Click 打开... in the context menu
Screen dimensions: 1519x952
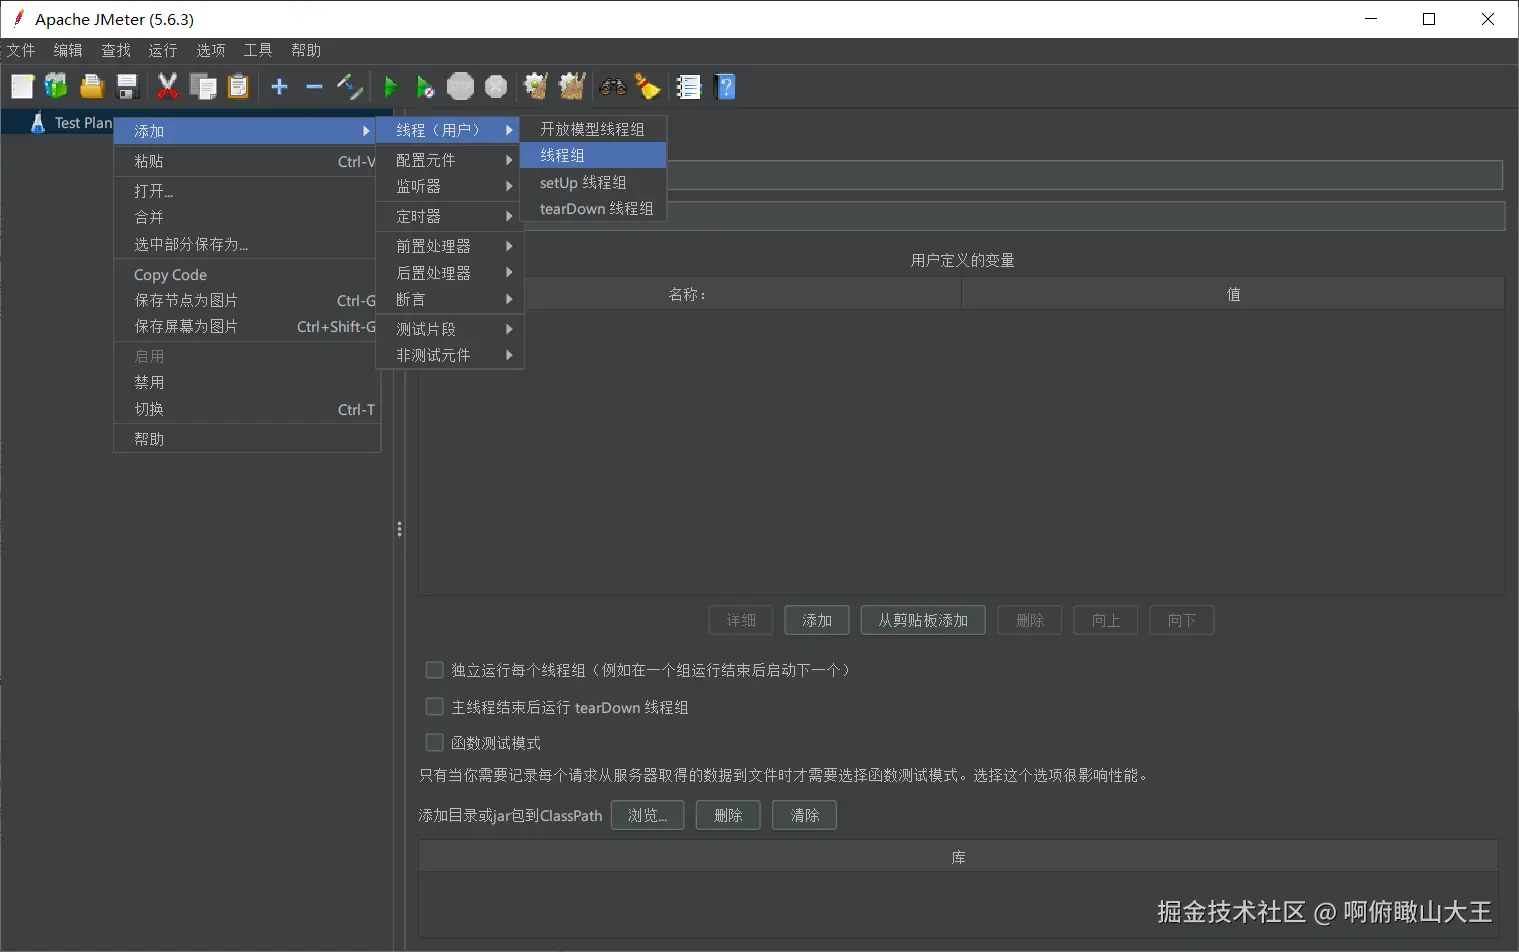click(x=247, y=191)
